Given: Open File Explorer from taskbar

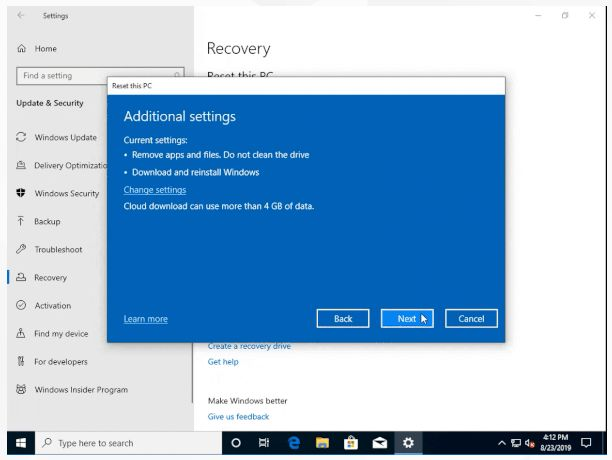Looking at the screenshot, I should coord(322,443).
